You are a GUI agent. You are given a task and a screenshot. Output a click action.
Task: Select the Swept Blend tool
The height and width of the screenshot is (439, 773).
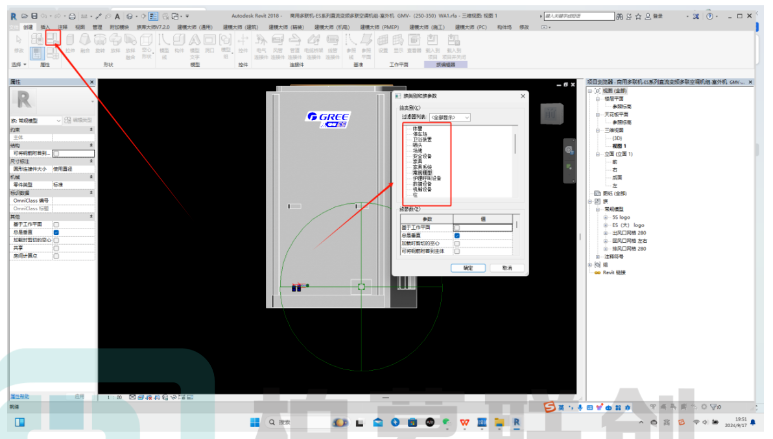pos(131,45)
